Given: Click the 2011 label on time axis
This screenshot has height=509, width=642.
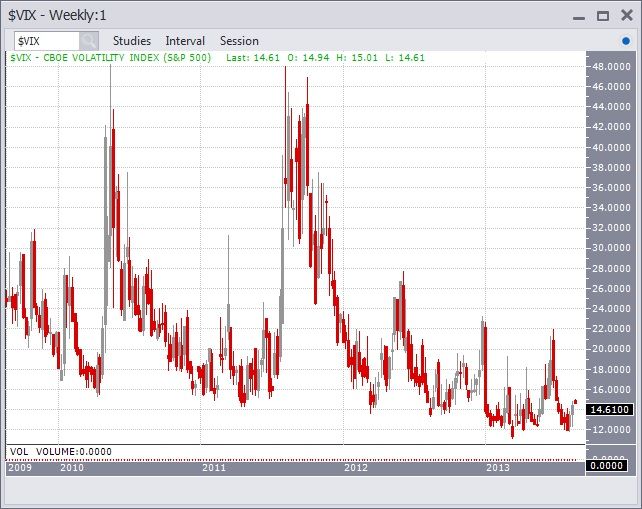Looking at the screenshot, I should pyautogui.click(x=214, y=468).
